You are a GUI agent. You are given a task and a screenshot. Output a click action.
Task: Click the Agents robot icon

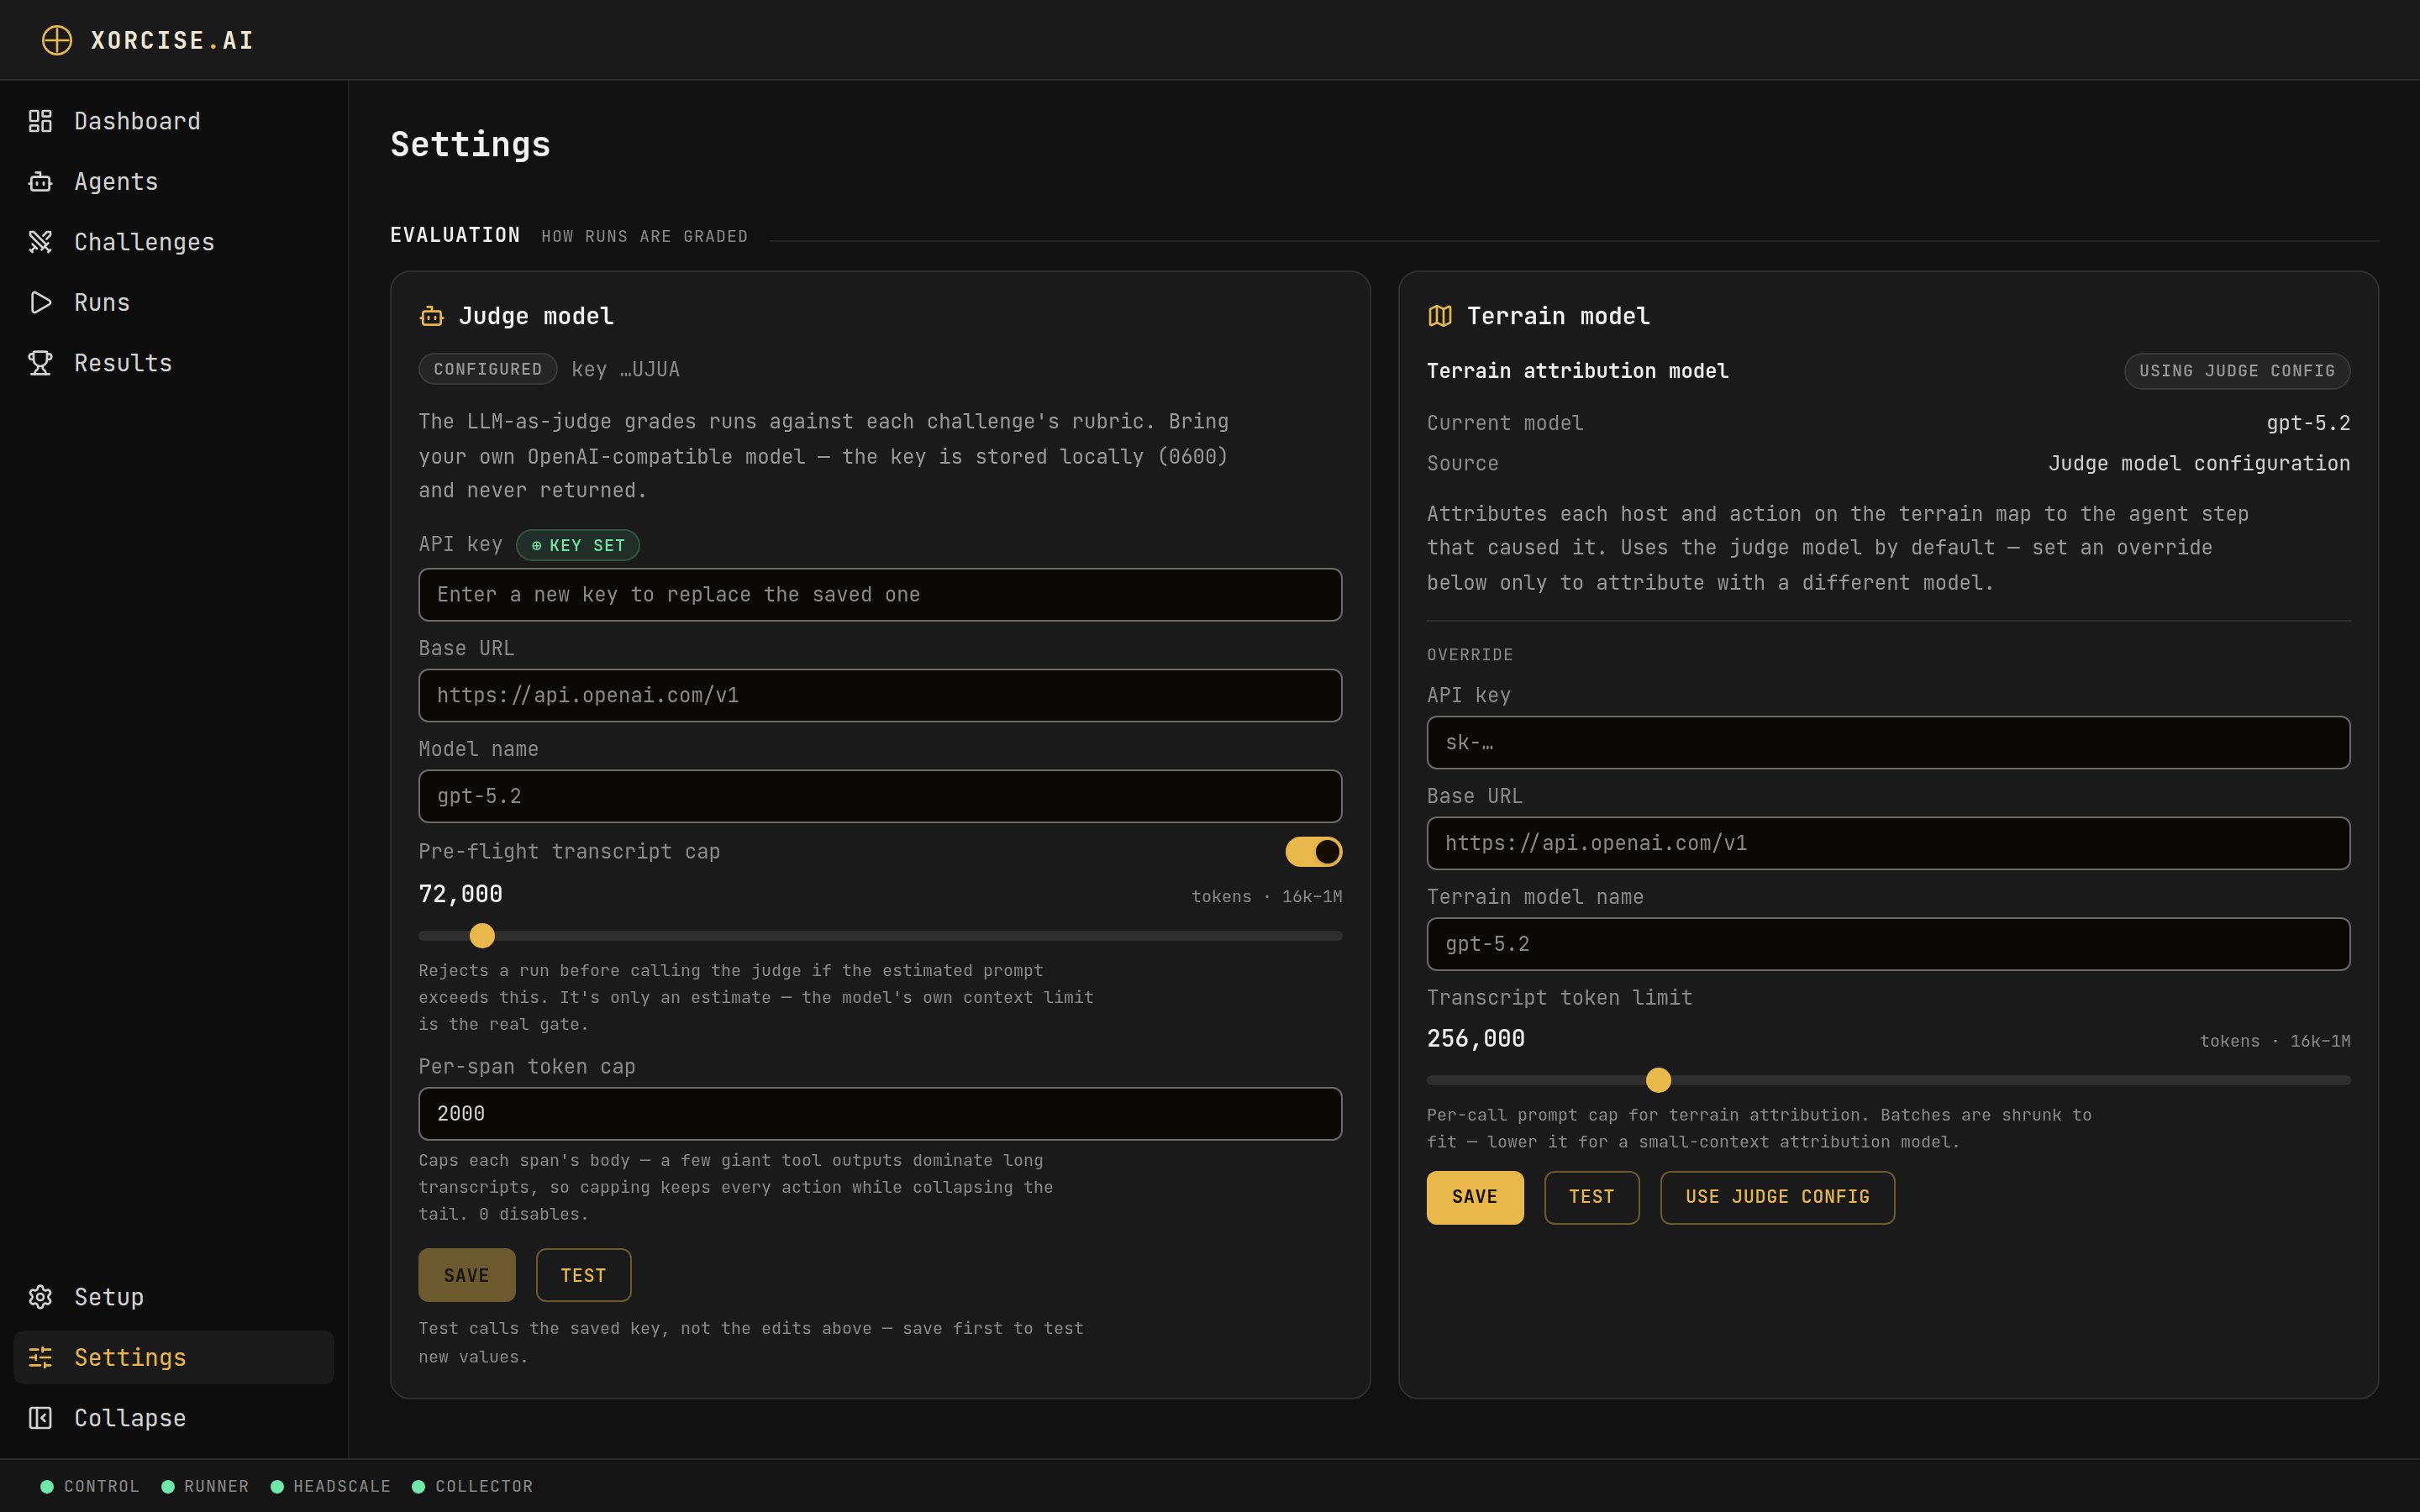pos(40,182)
